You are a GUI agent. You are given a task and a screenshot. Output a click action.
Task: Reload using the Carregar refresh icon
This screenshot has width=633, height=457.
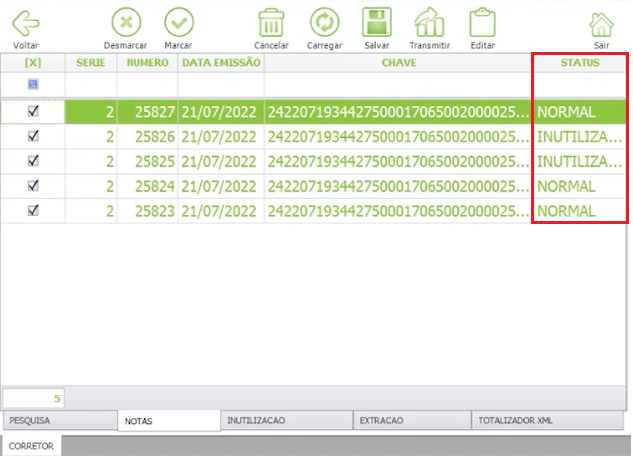(324, 22)
